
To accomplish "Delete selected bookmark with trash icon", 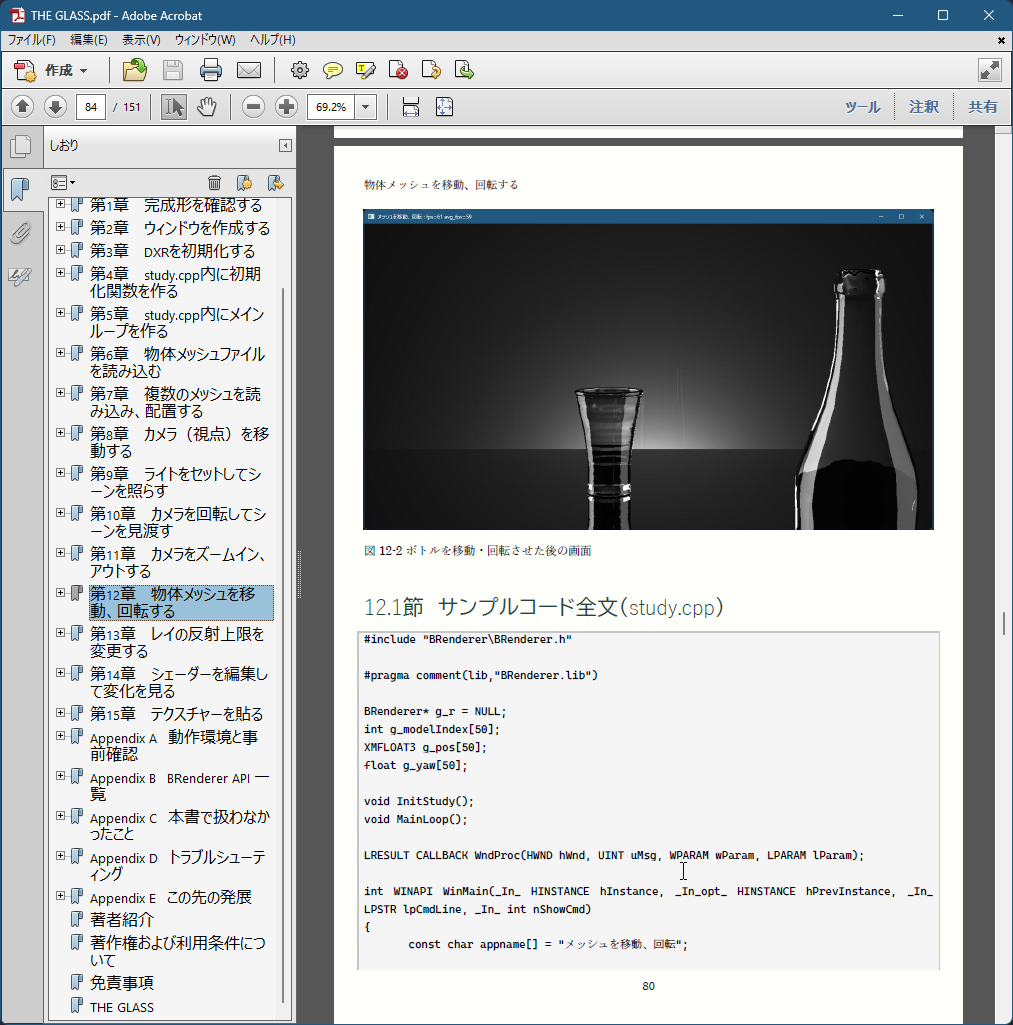I will tap(214, 182).
